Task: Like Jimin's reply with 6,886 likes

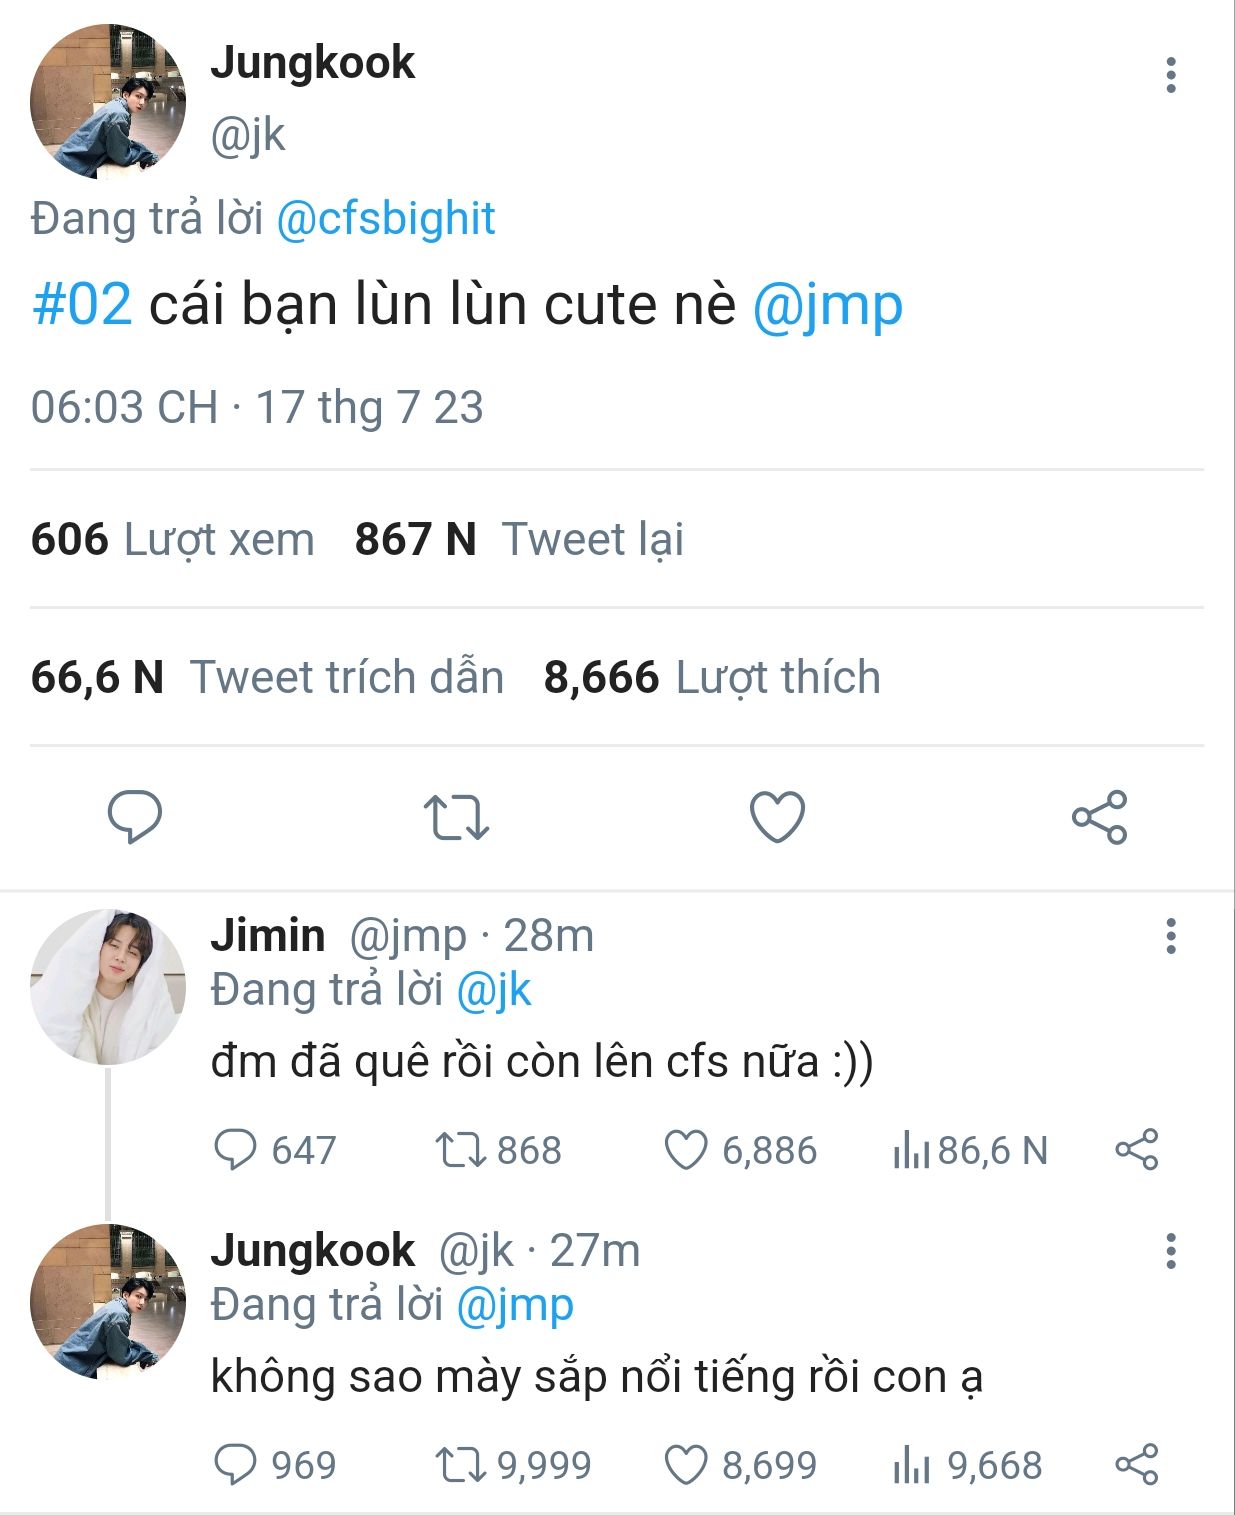Action: (x=686, y=1150)
